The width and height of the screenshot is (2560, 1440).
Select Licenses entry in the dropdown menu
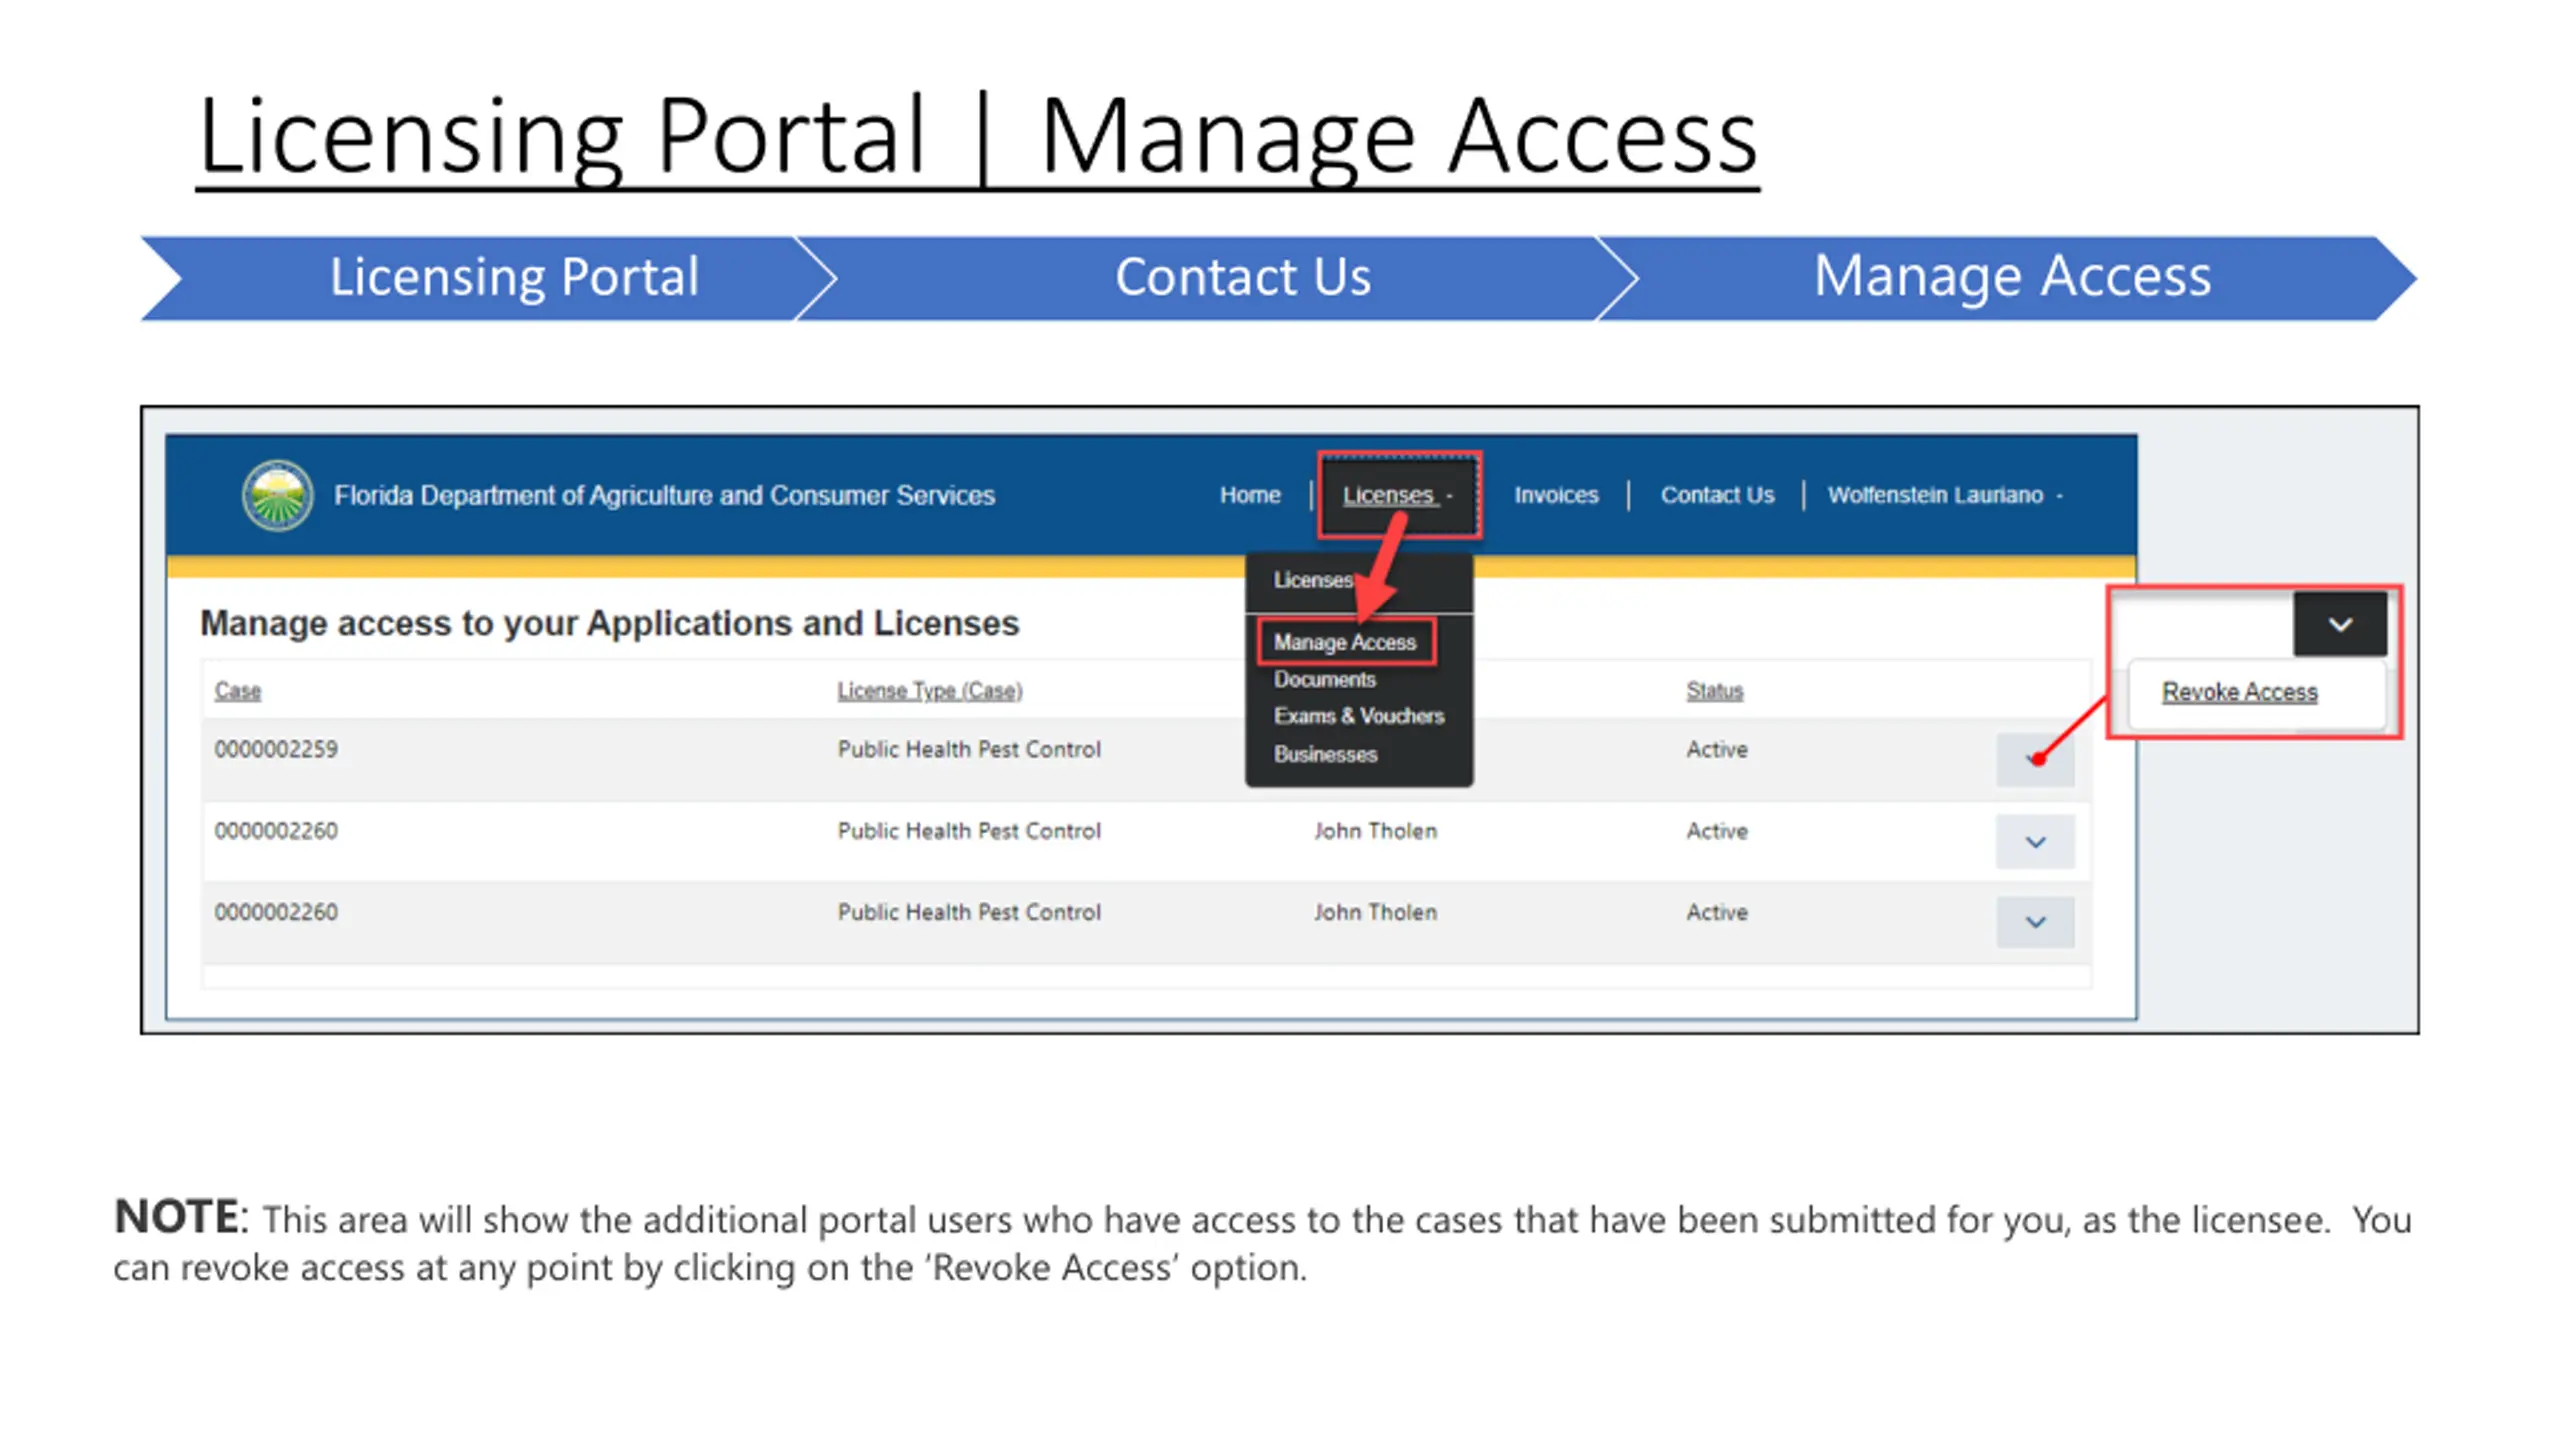coord(1313,580)
